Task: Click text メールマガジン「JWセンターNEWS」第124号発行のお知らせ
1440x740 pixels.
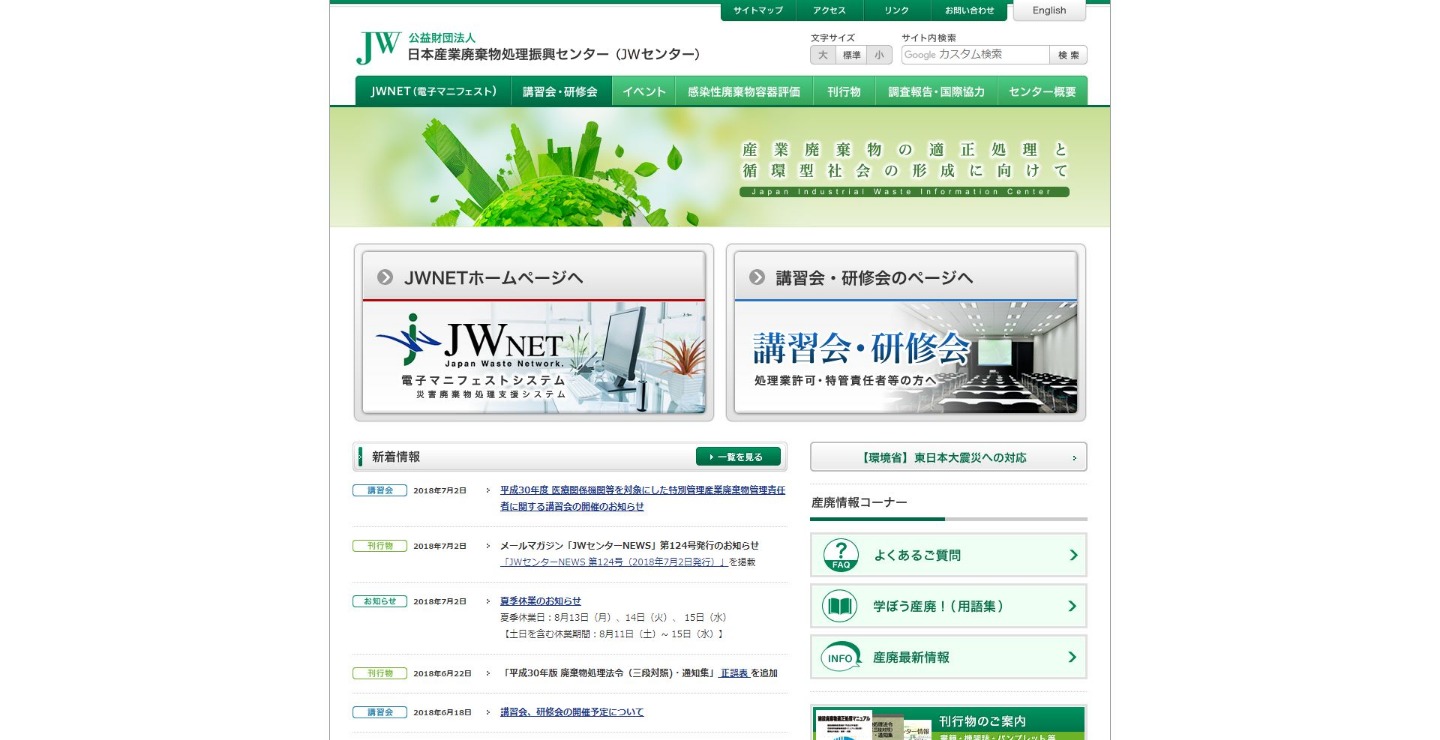Action: pyautogui.click(x=629, y=545)
